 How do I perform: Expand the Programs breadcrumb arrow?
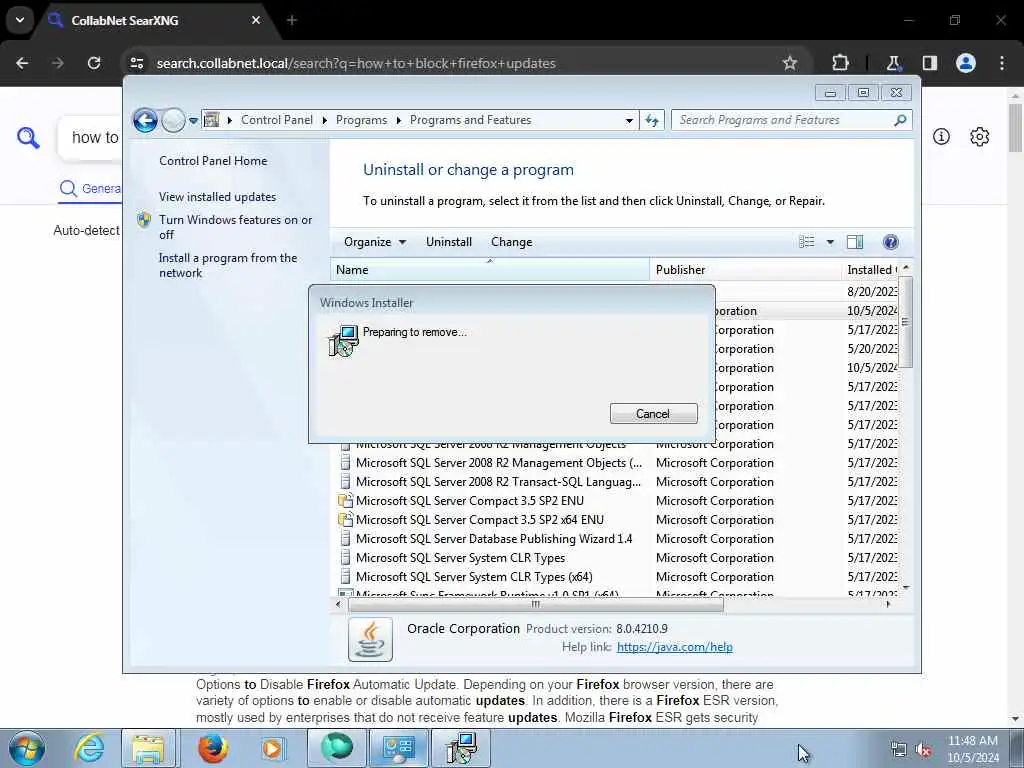click(398, 120)
